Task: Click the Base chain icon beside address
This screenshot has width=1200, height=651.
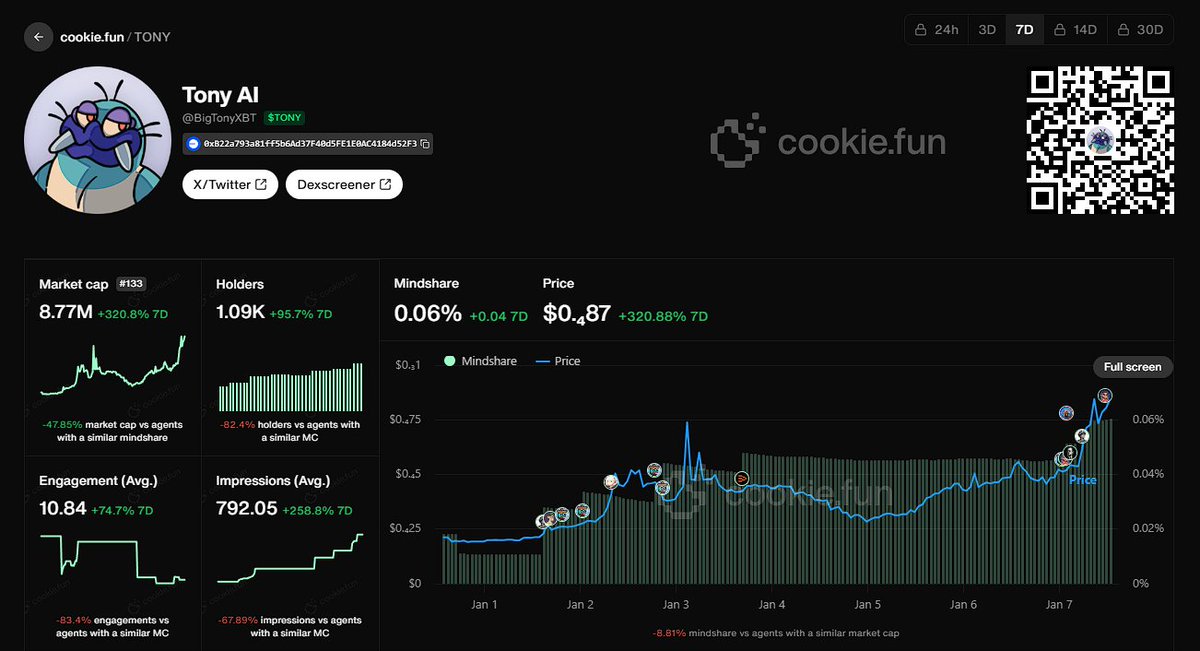Action: click(x=194, y=144)
